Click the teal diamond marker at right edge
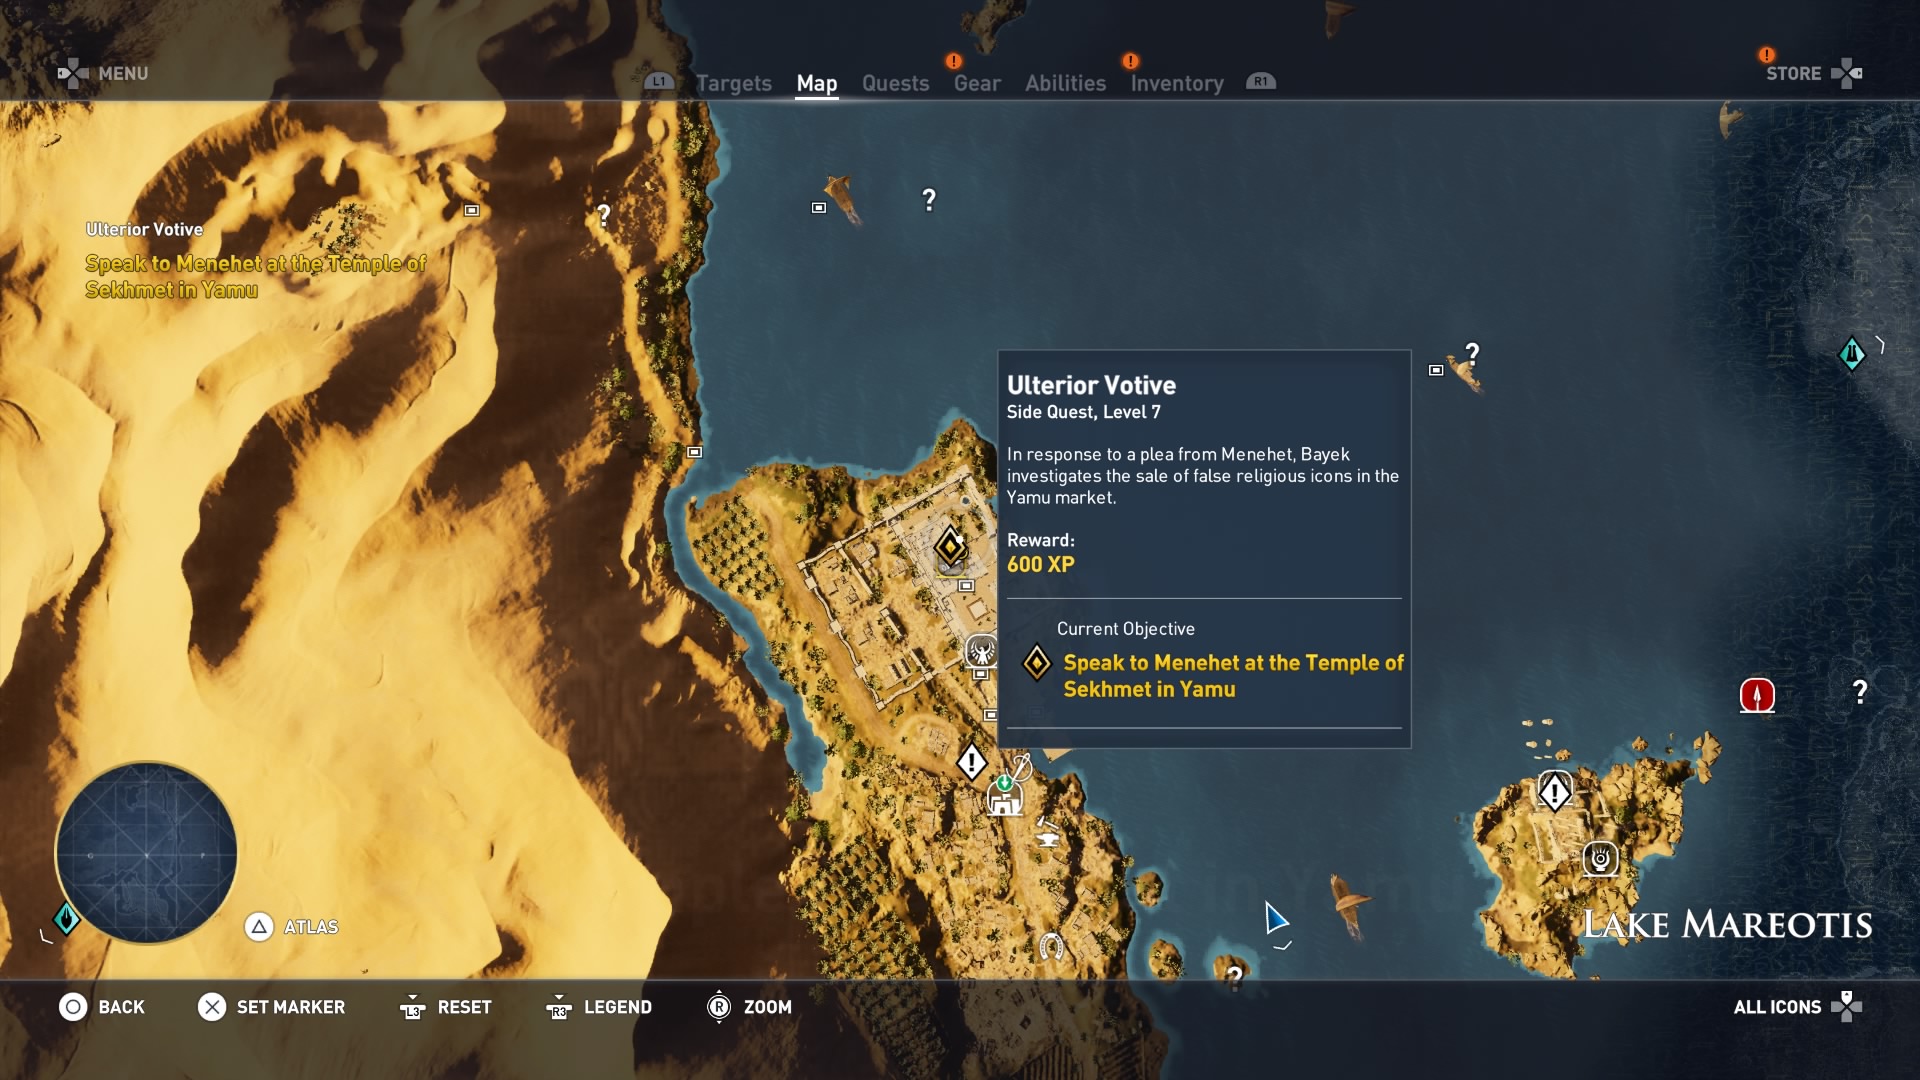Screen dimensions: 1920x1080 (x=1852, y=353)
